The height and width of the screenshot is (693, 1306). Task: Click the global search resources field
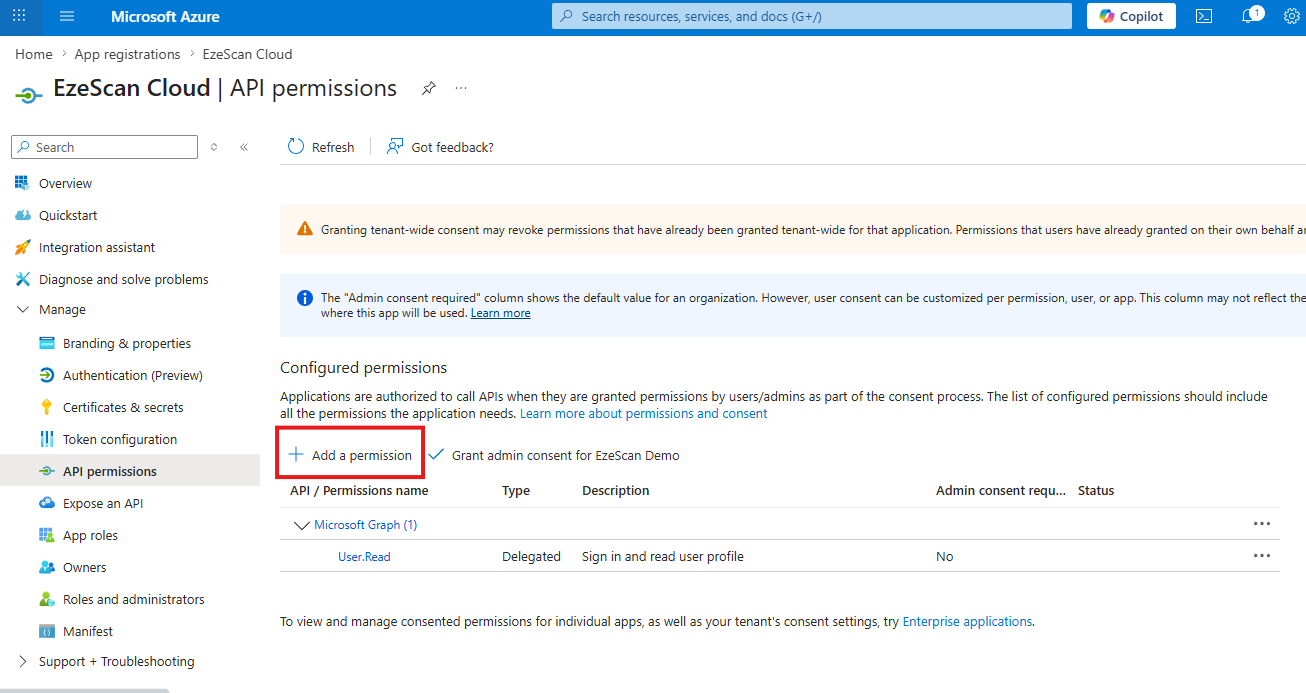pos(811,16)
